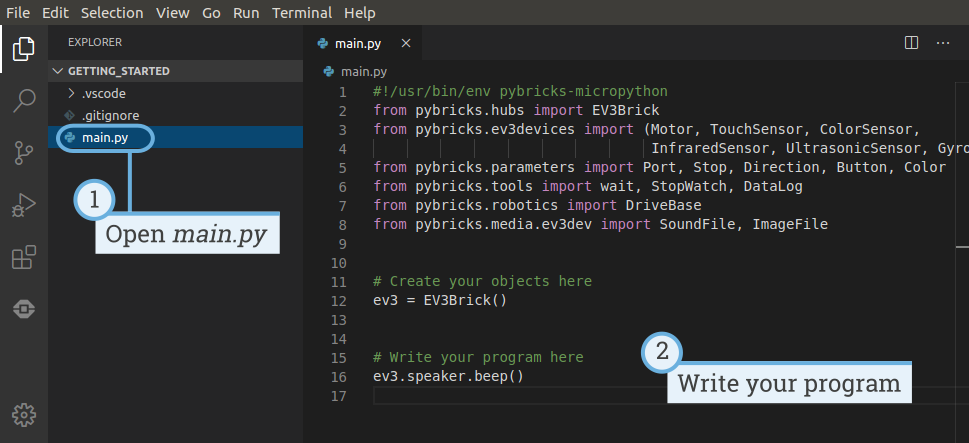Open the editor More Actions ellipsis
Screen dimensions: 969x443
[x=943, y=43]
